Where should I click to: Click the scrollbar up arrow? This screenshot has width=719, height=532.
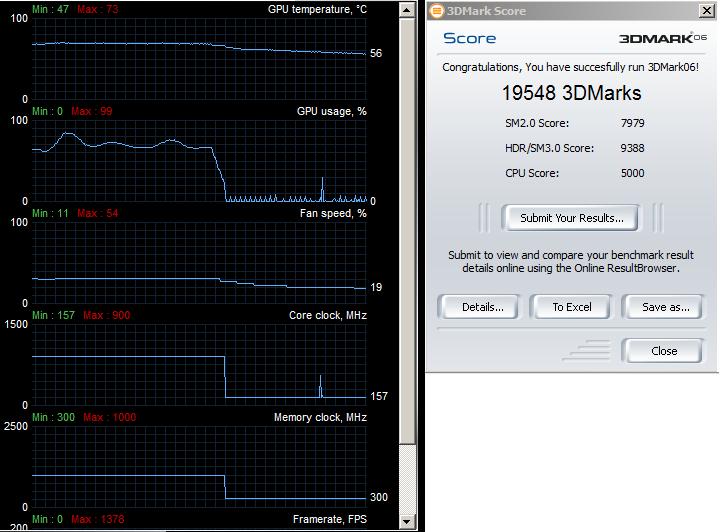tap(407, 10)
